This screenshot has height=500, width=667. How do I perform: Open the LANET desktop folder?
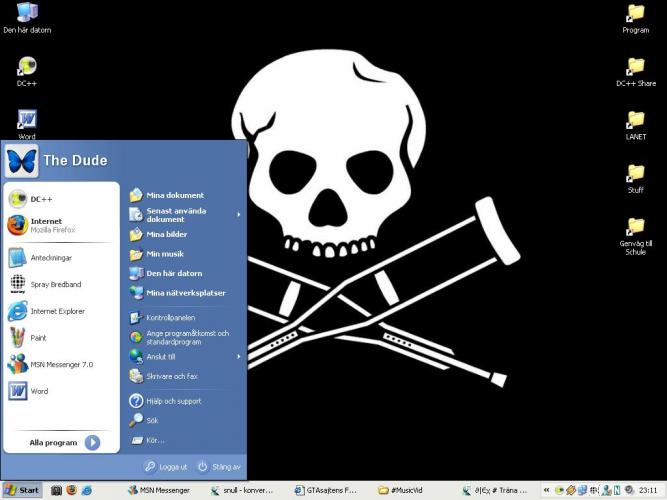635,123
